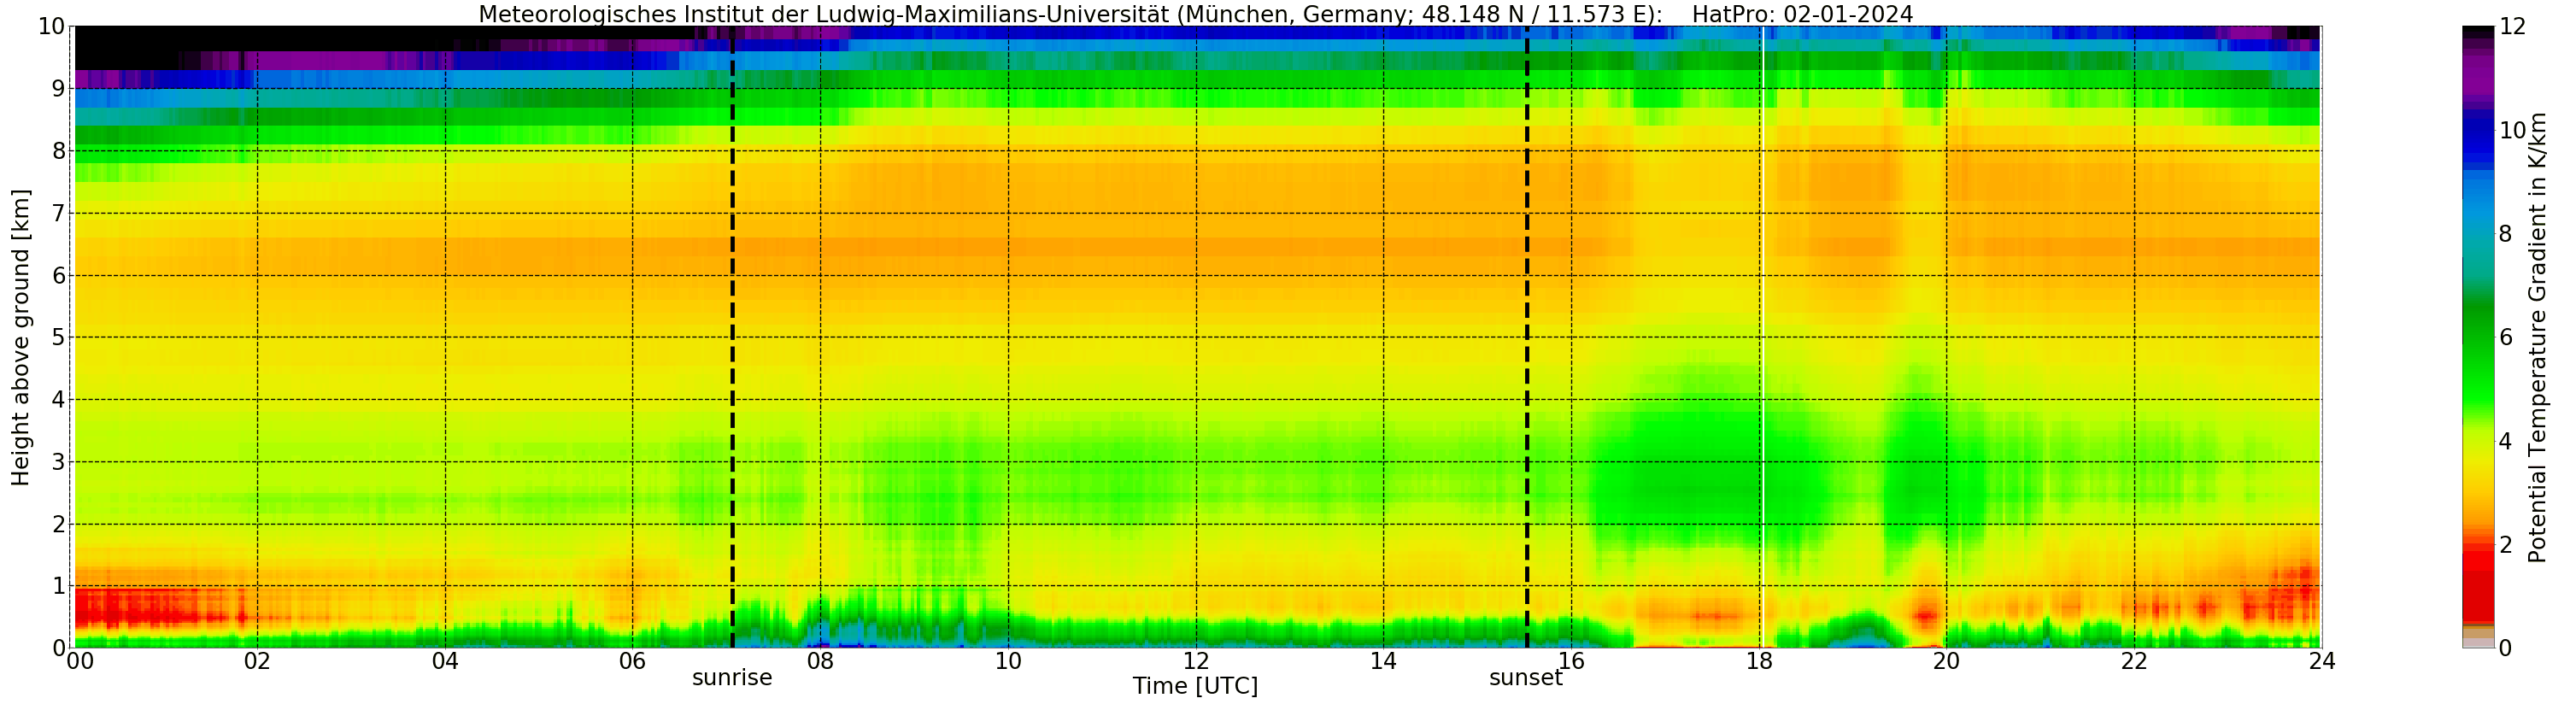Select the '16' tick on the time axis
2576x704 pixels.
tap(1571, 661)
